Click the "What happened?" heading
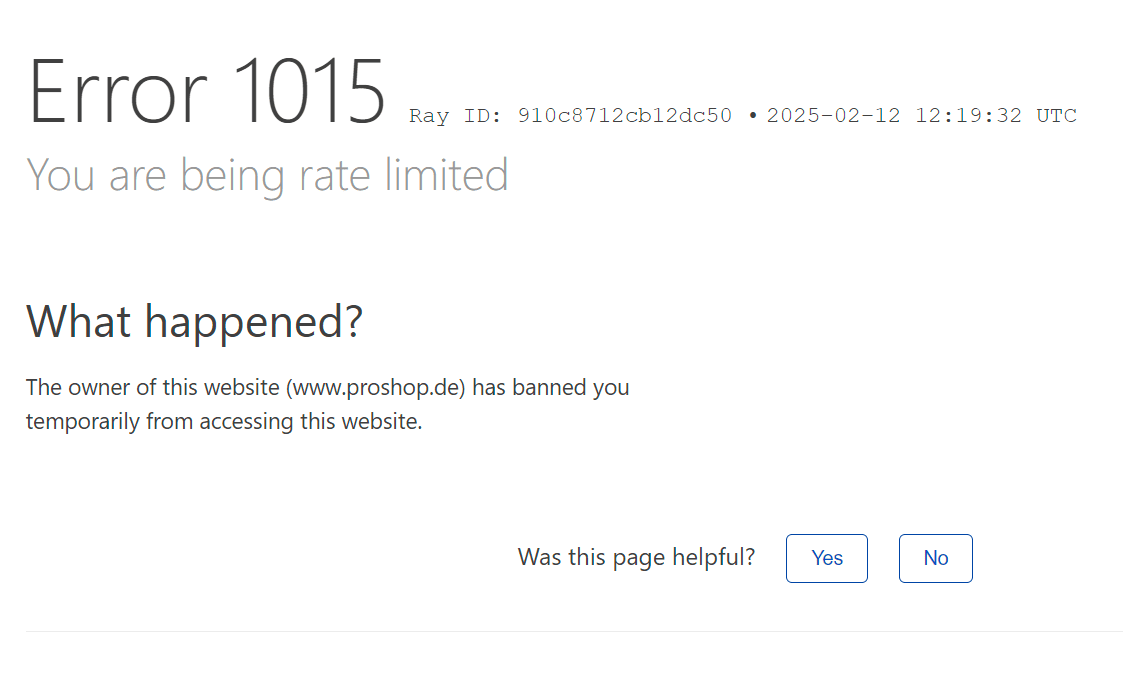The height and width of the screenshot is (681, 1123). [x=194, y=322]
